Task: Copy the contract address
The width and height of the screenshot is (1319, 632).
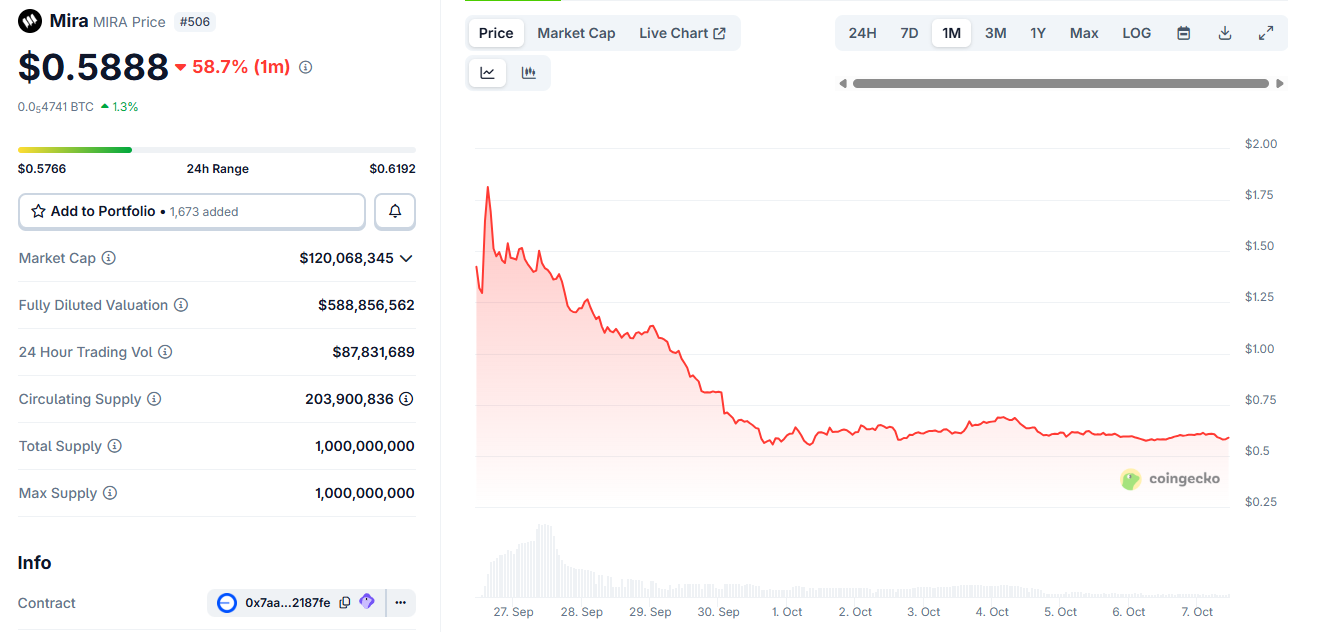Action: point(345,603)
